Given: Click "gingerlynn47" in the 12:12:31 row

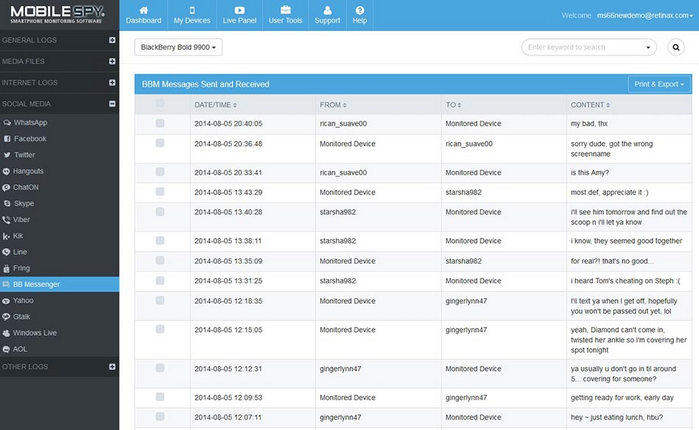Looking at the screenshot, I should click(340, 369).
